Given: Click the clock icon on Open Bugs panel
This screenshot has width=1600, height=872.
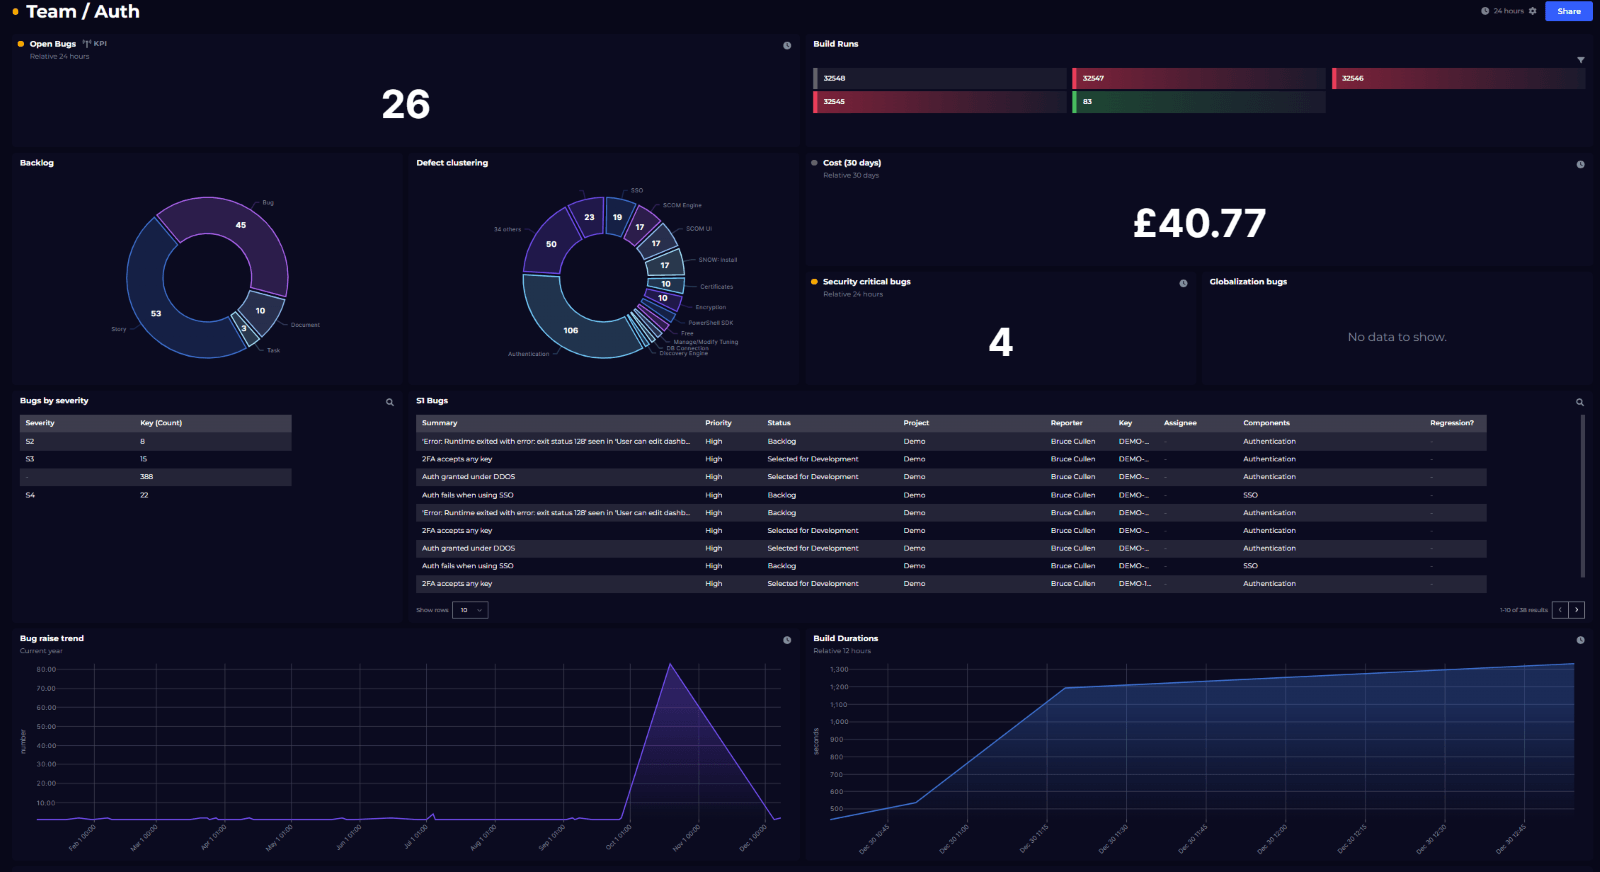Looking at the screenshot, I should click(x=787, y=46).
